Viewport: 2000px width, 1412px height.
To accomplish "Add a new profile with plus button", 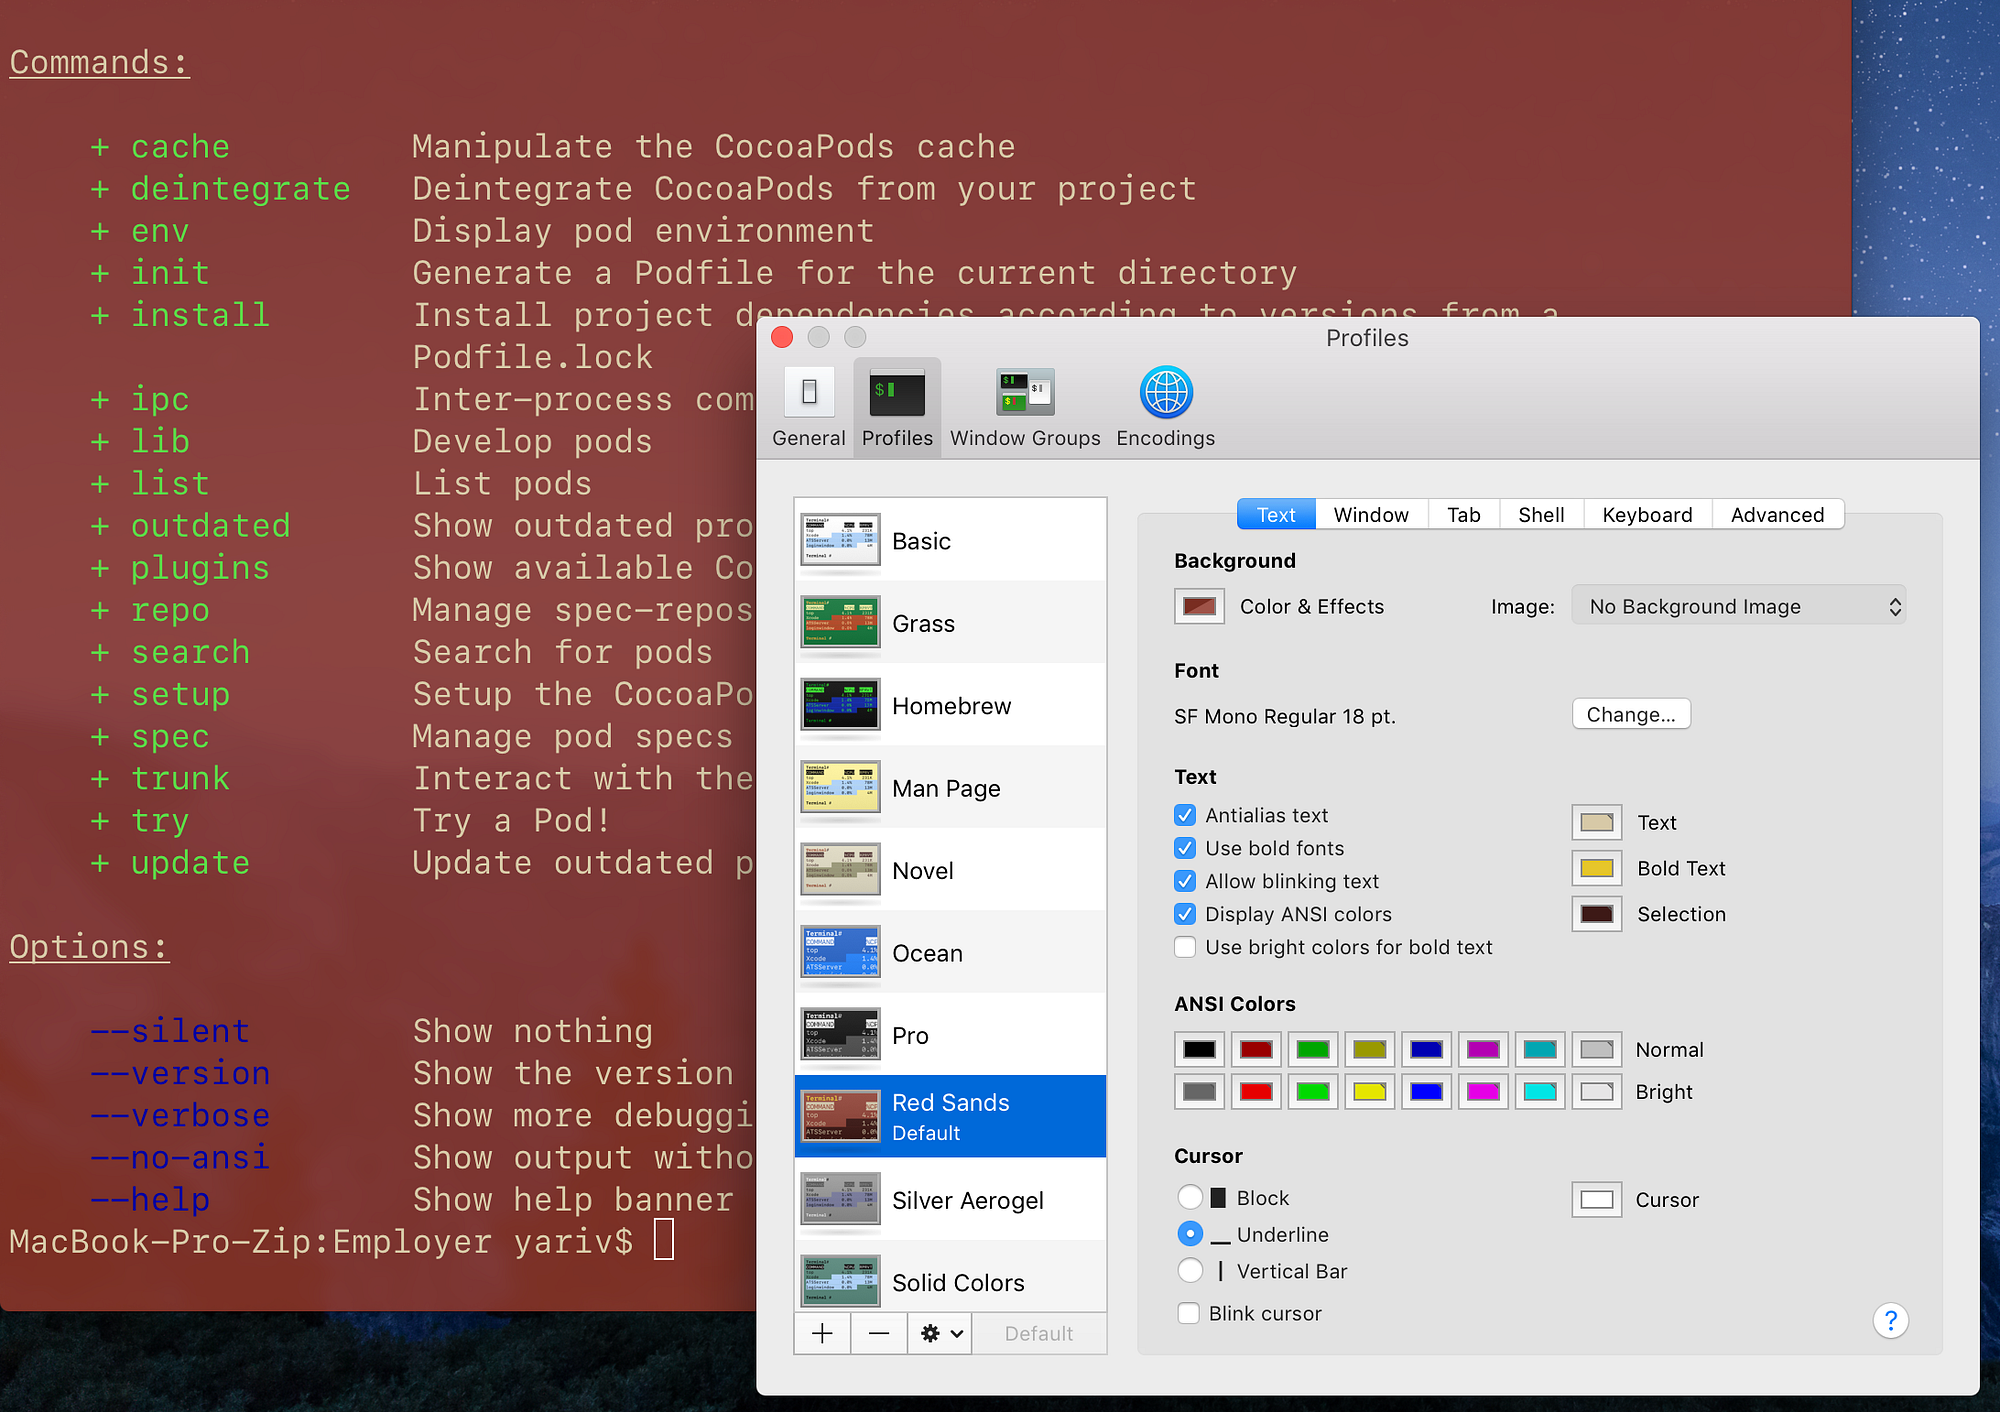I will pos(822,1333).
